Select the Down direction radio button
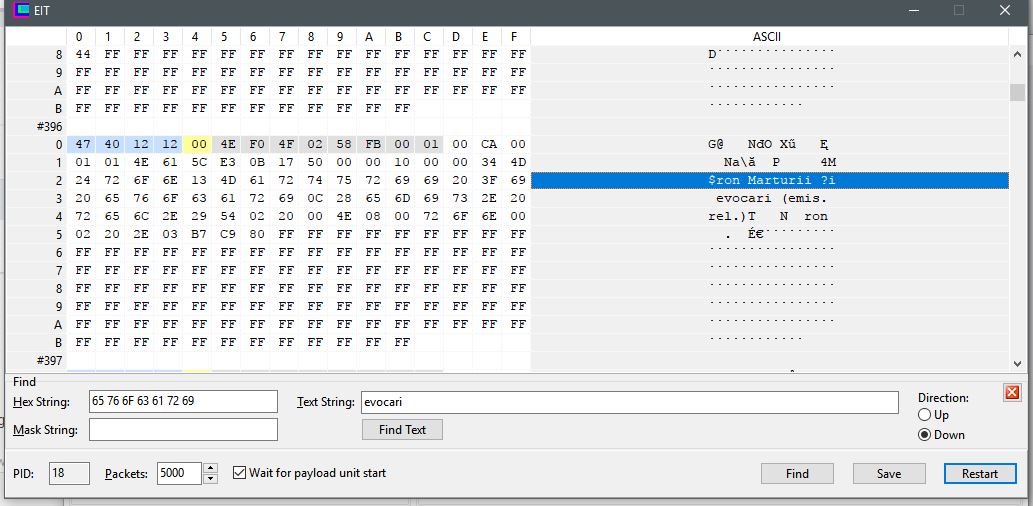Viewport: 1033px width, 506px height. [x=924, y=434]
